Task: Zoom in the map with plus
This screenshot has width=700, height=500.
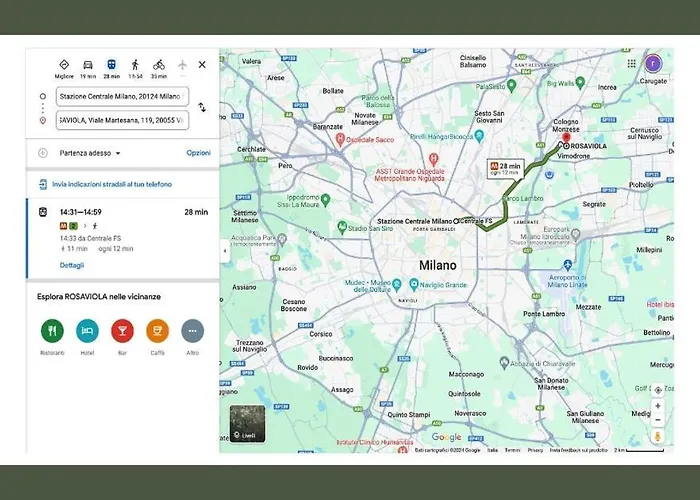Action: 658,406
